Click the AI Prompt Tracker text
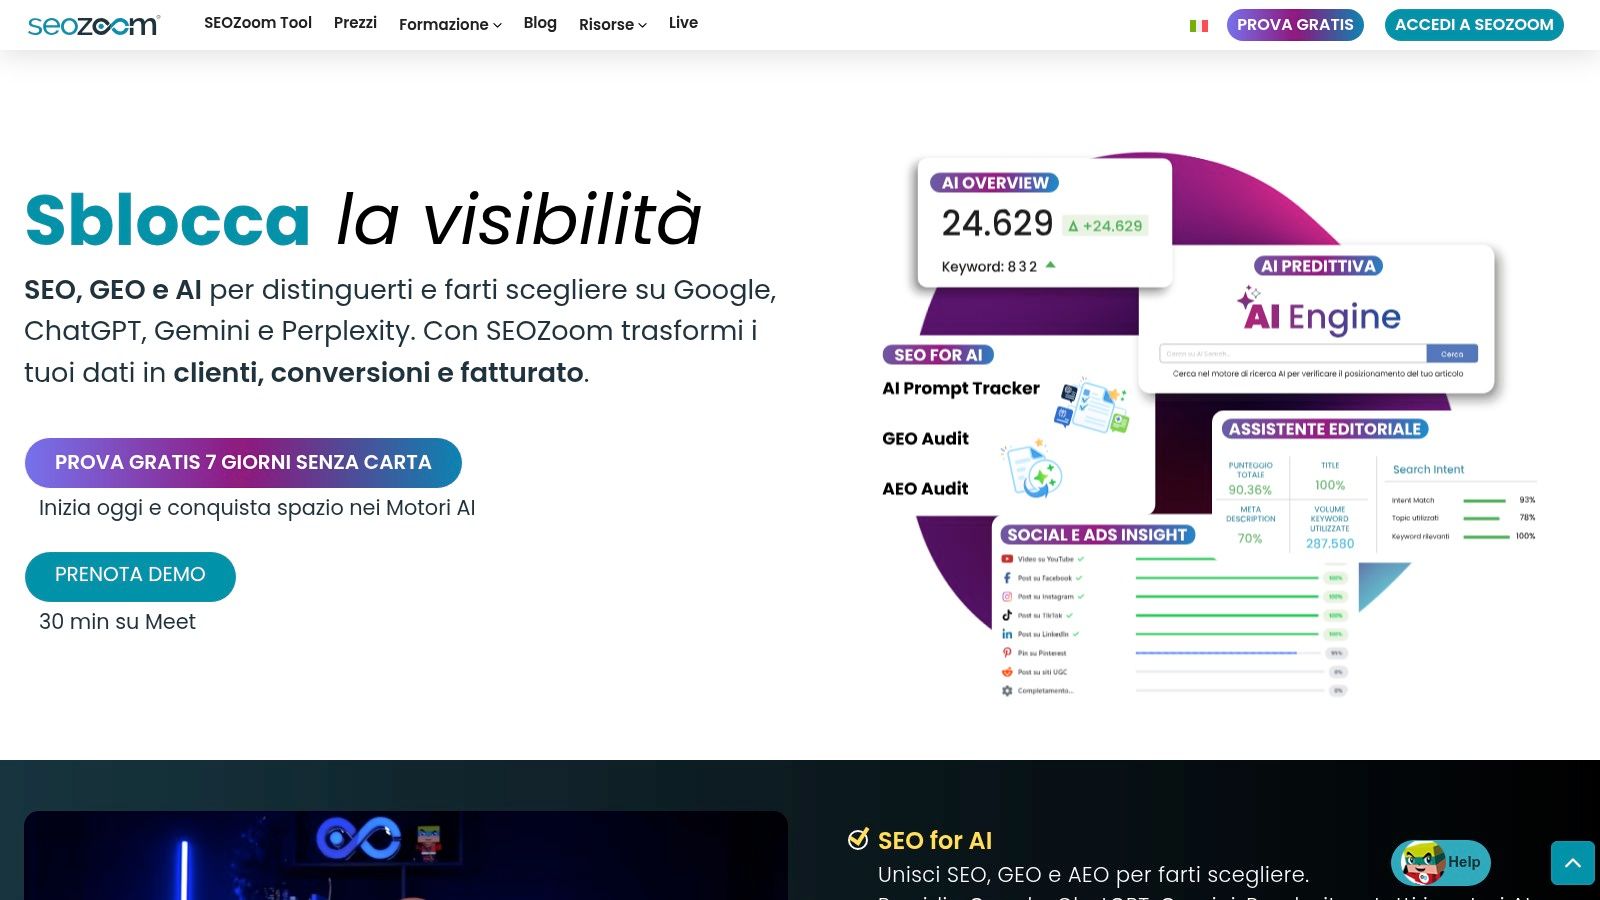Viewport: 1600px width, 900px height. tap(961, 388)
